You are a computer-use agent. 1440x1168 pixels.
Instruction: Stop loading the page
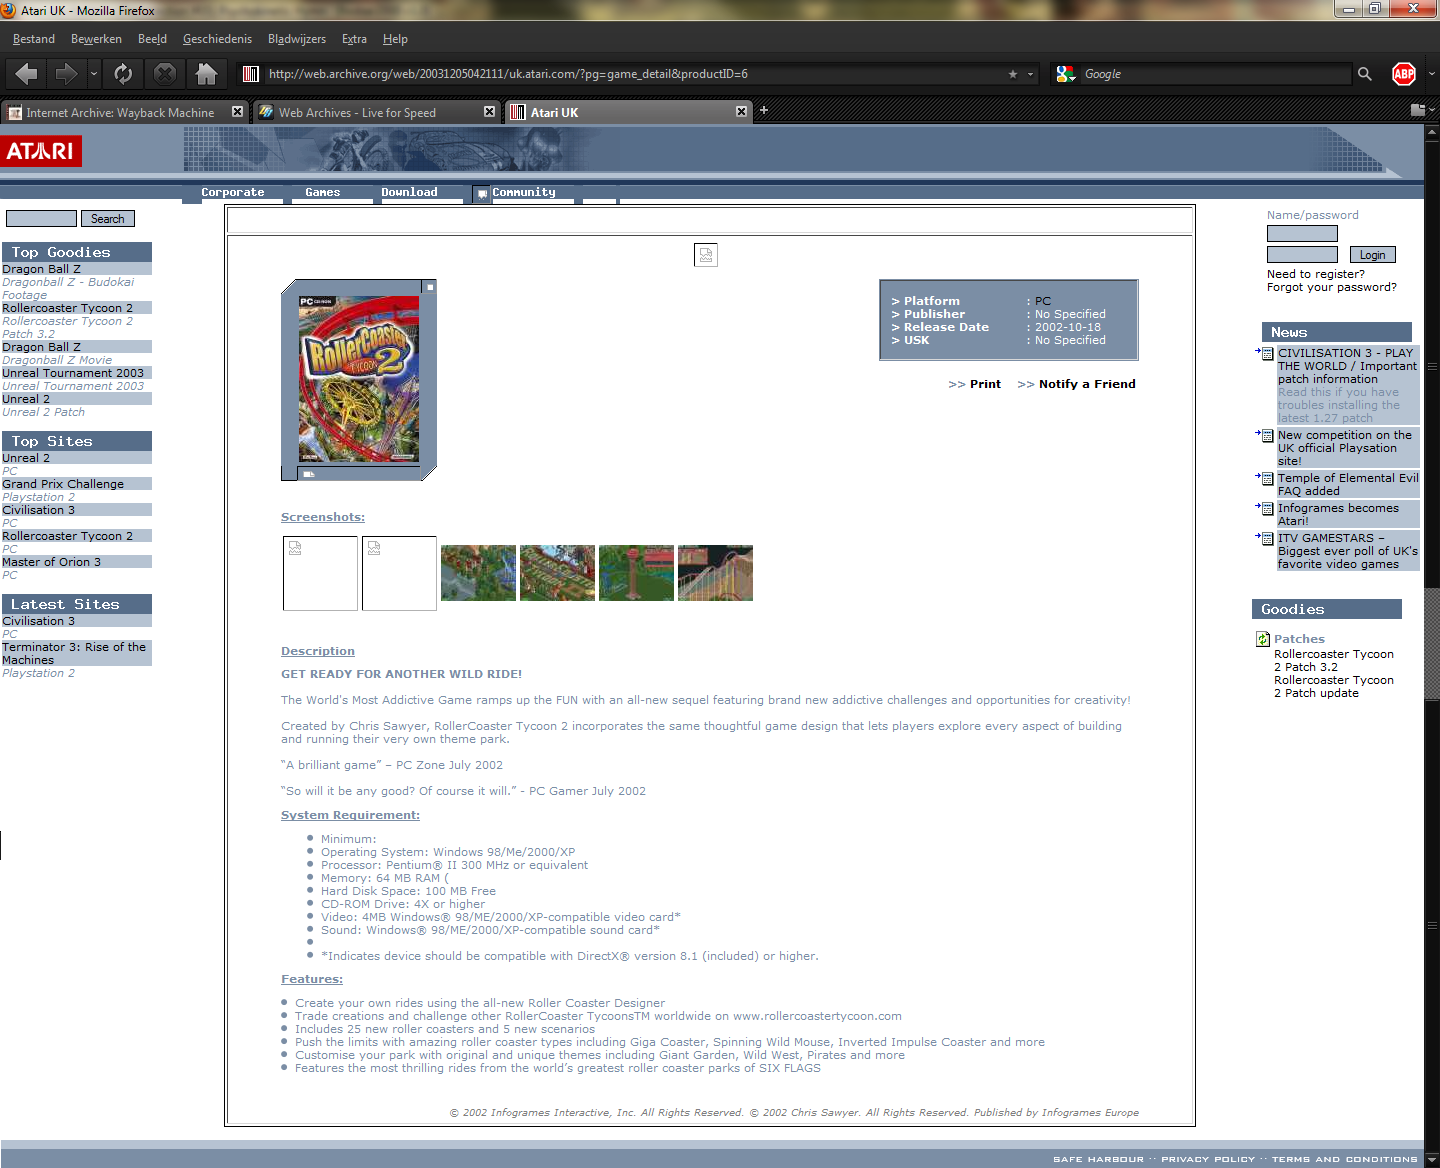click(165, 73)
